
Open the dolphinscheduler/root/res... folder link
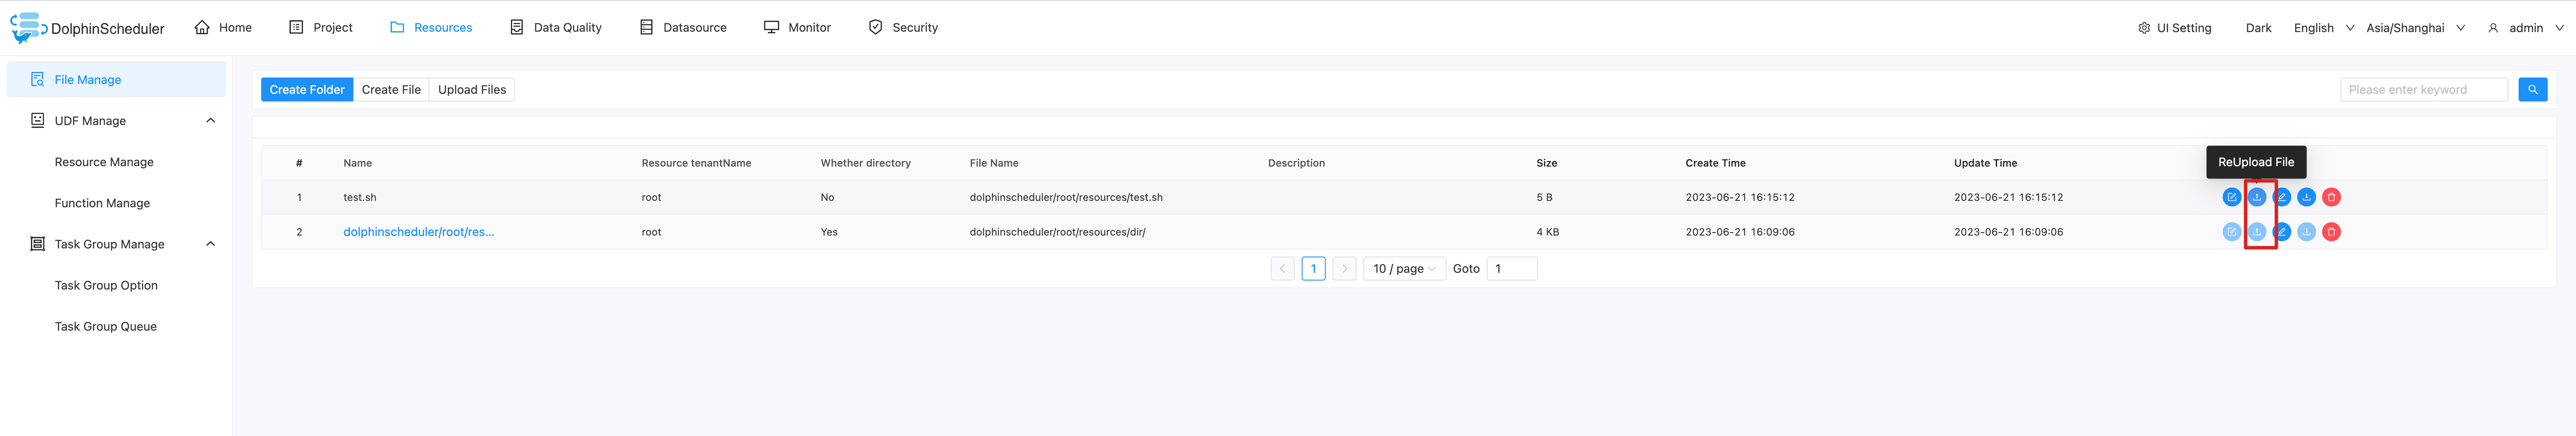tap(418, 232)
